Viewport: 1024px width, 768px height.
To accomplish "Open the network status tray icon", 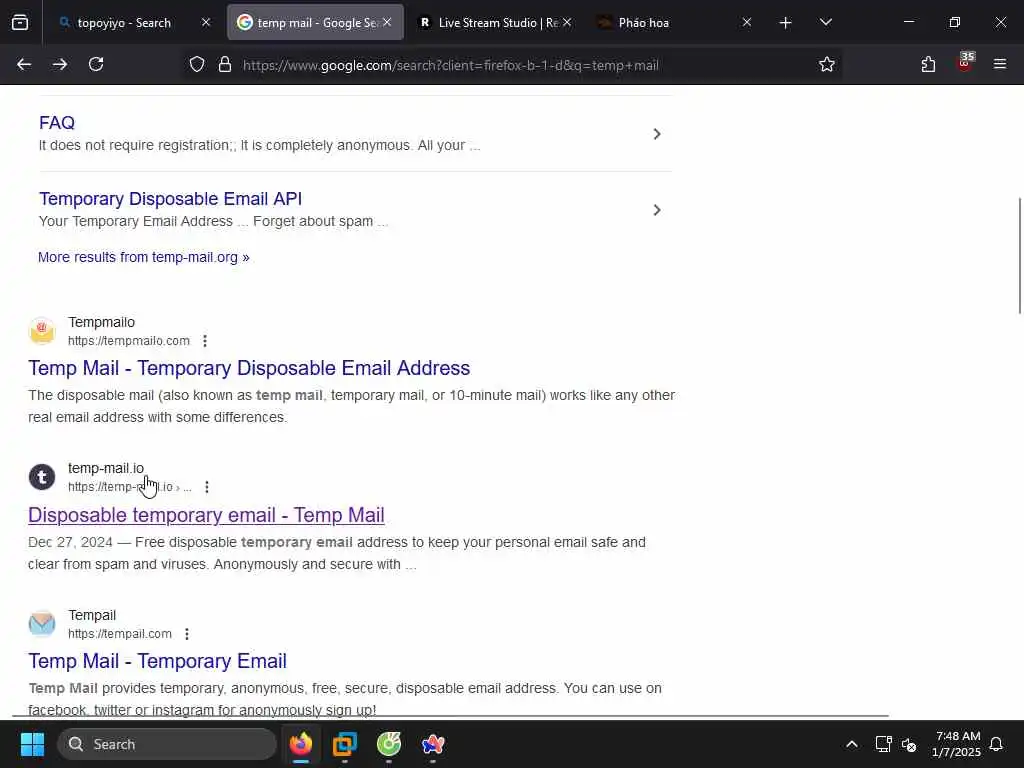I will 883,744.
